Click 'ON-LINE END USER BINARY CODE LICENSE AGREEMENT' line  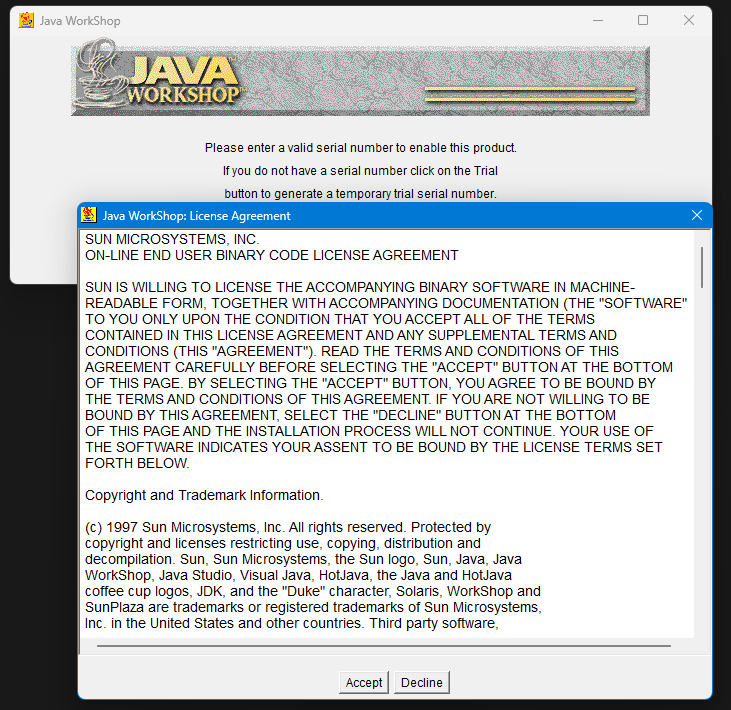[271, 255]
